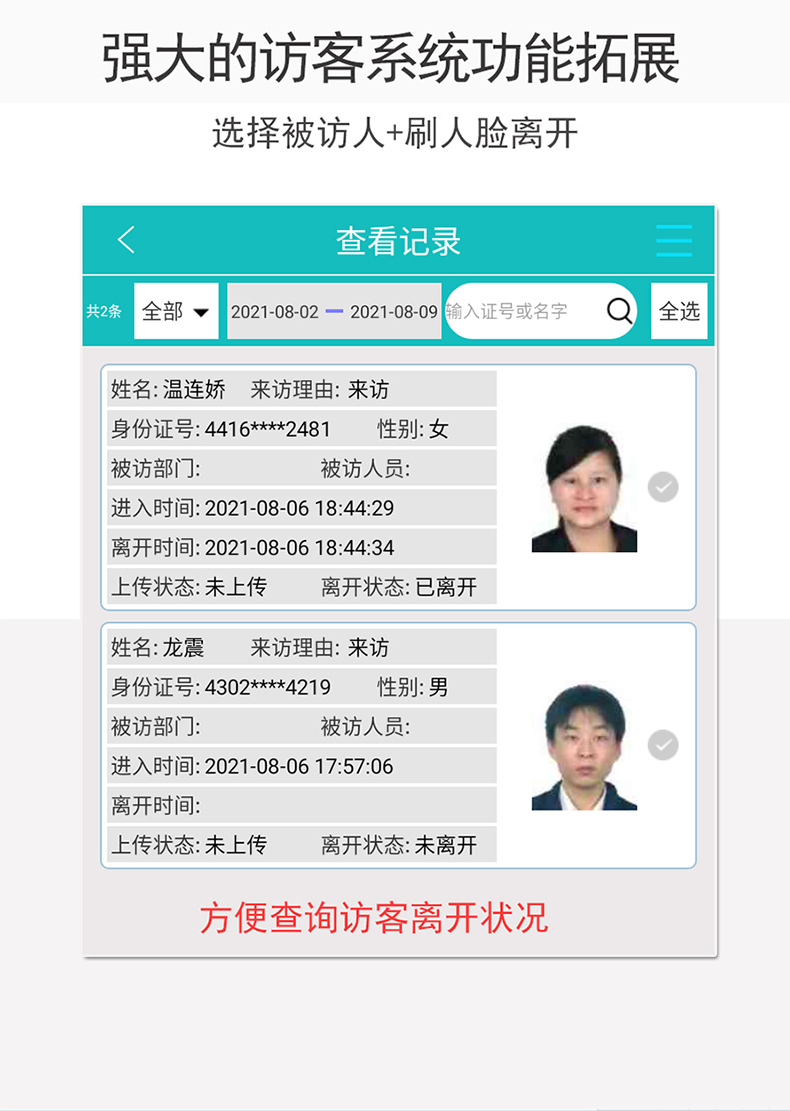This screenshot has width=790, height=1111.
Task: Select entry time 2021-08-06 18:44:29
Action: click(x=299, y=508)
